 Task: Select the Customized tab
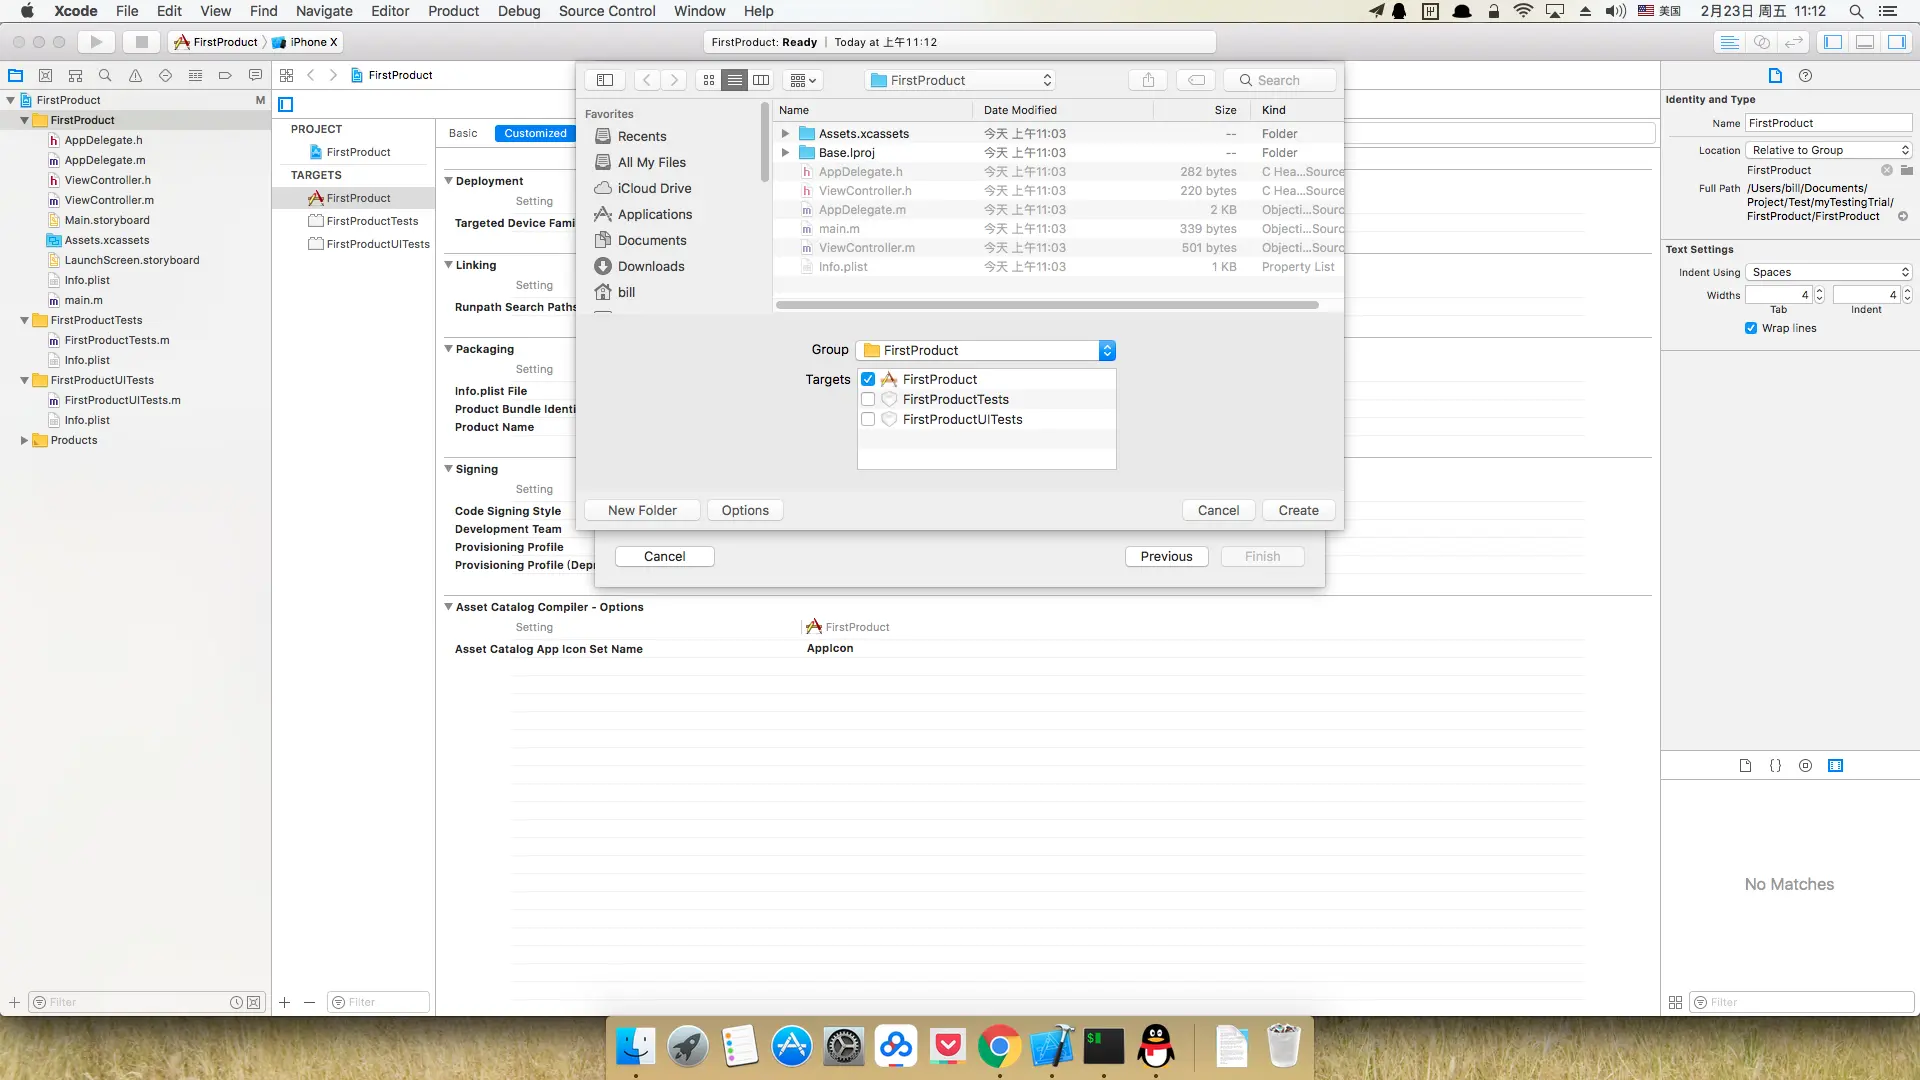535,134
